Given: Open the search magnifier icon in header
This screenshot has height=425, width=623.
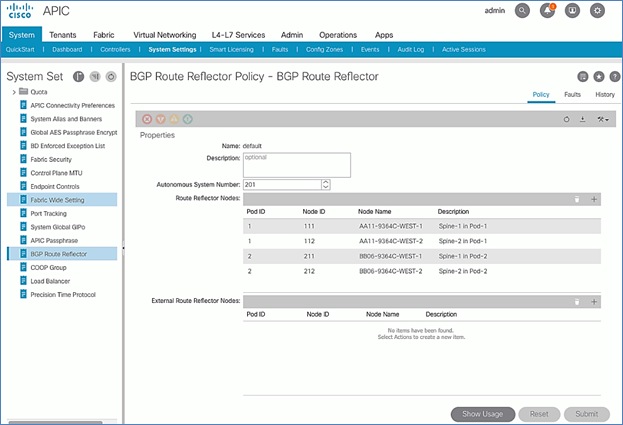Looking at the screenshot, I should click(522, 11).
